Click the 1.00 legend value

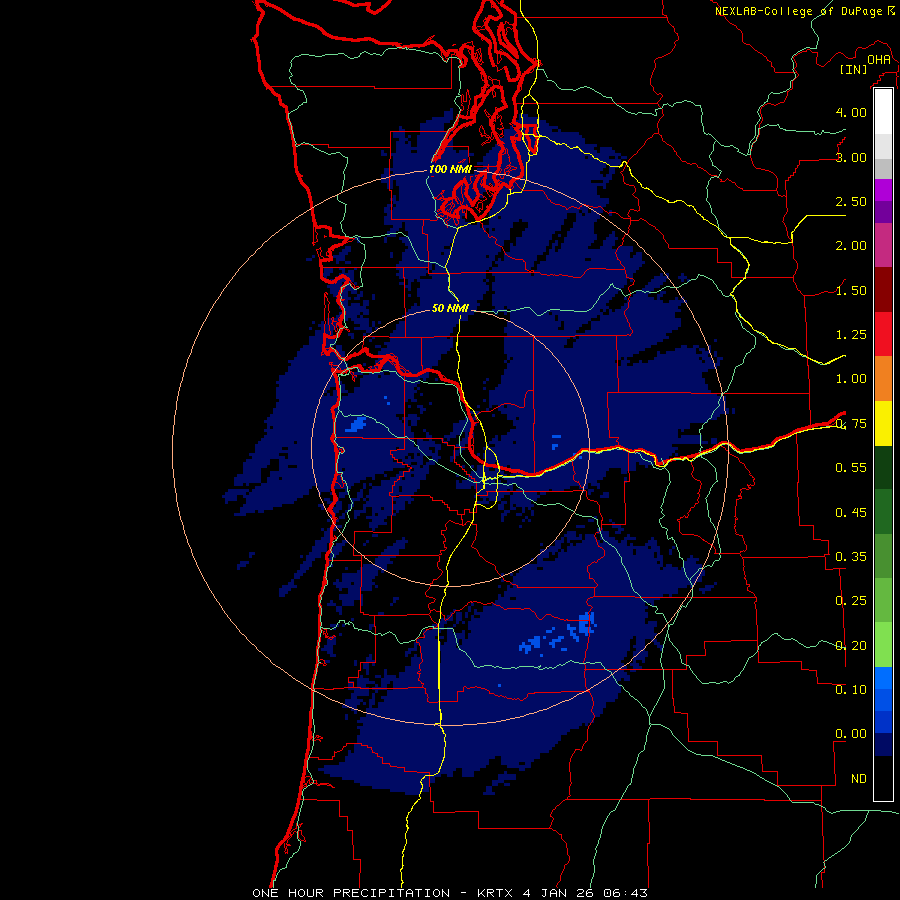(x=851, y=379)
